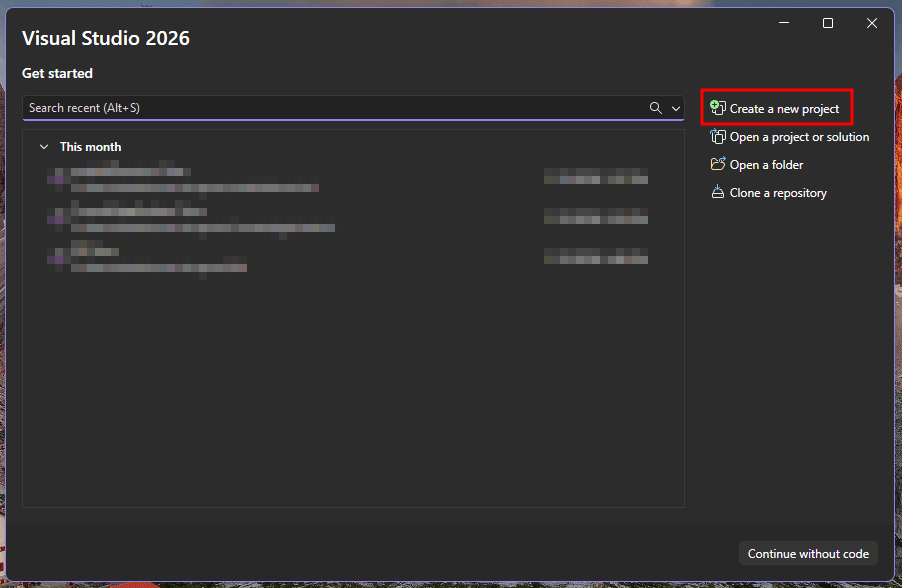Click the Open a project or solution icon
The image size is (902, 588).
pos(717,137)
